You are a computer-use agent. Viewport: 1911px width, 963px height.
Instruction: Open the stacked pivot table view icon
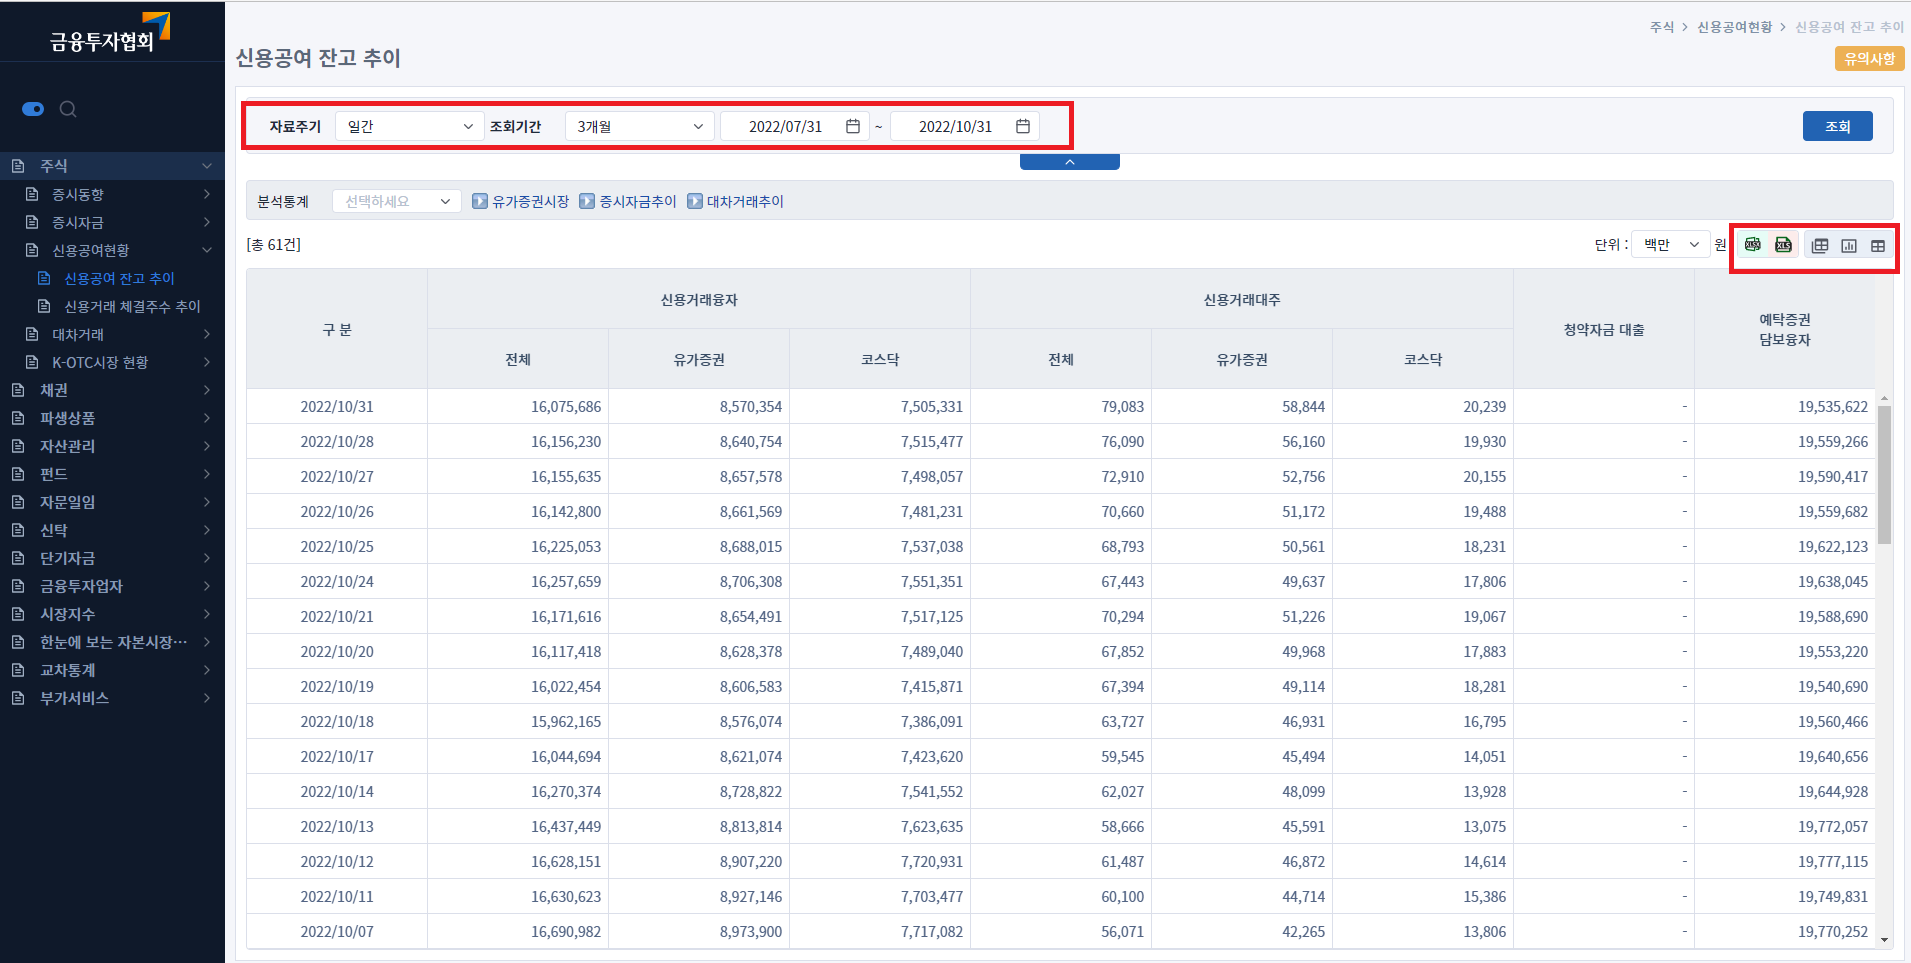point(1820,246)
